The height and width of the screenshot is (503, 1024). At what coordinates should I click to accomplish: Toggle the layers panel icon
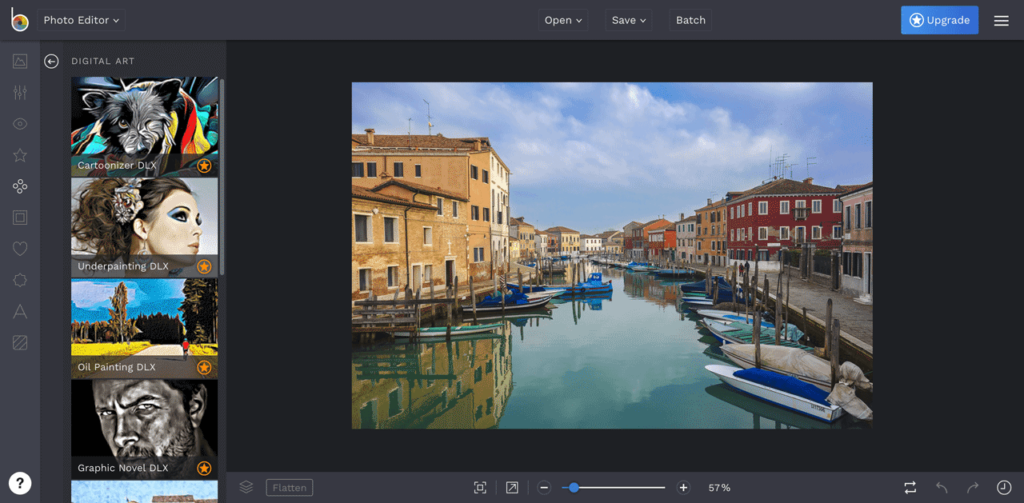click(246, 487)
